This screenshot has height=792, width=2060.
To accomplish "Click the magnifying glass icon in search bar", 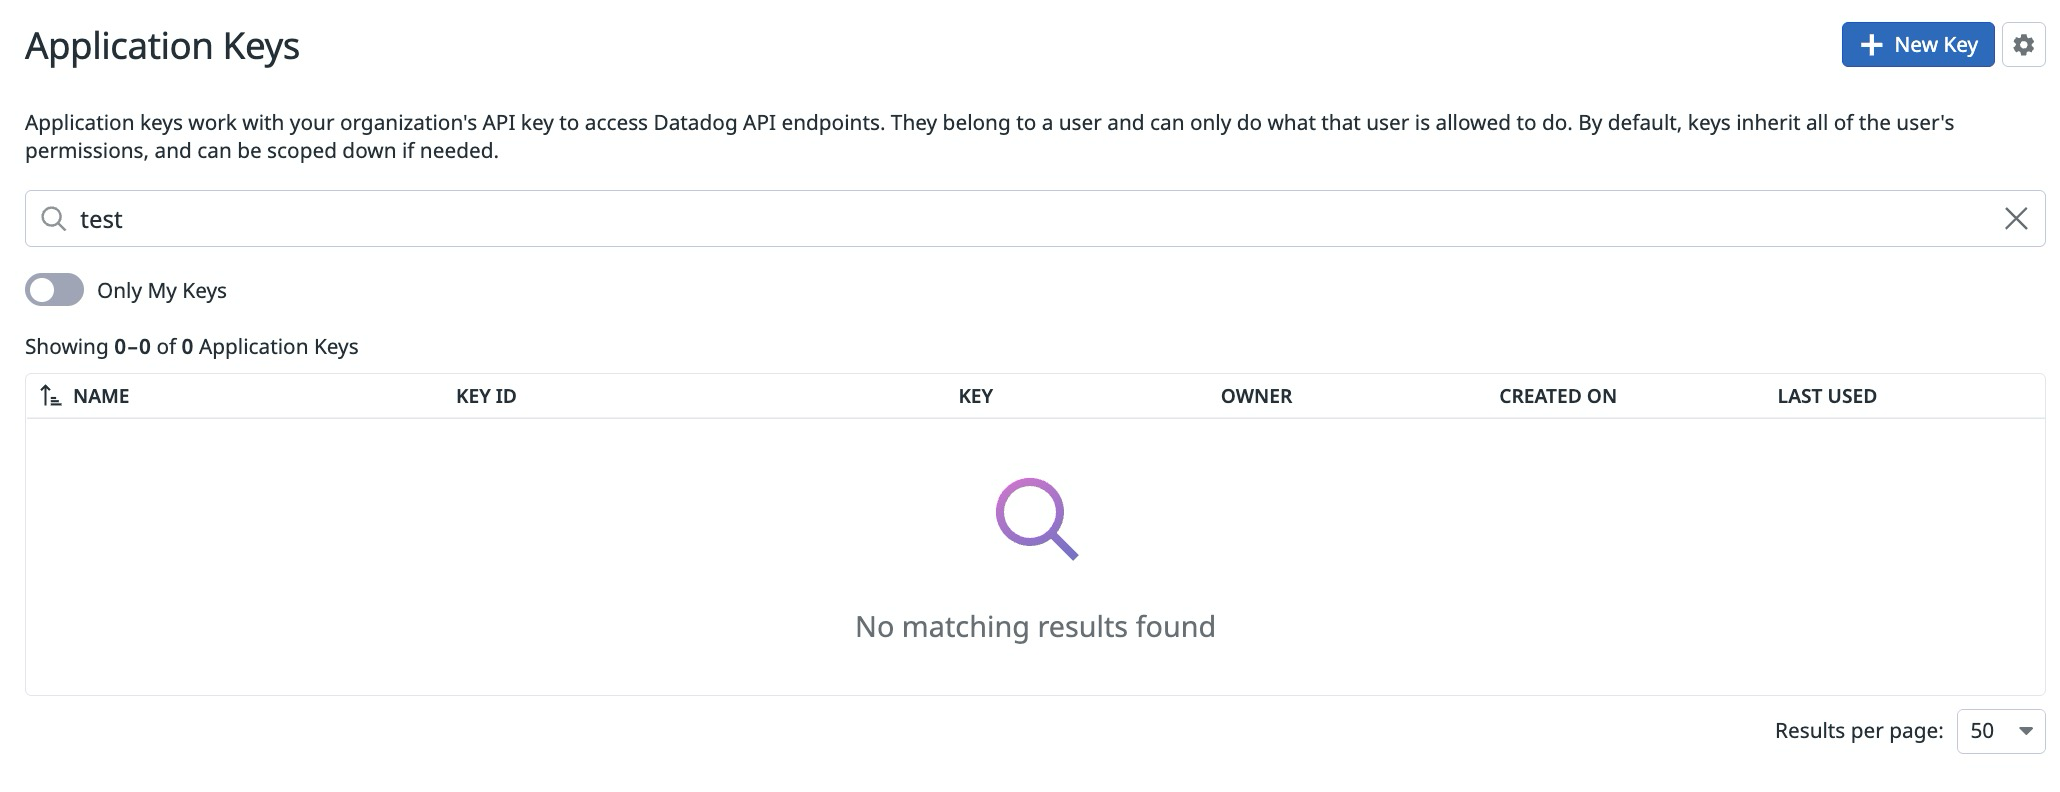I will (54, 218).
